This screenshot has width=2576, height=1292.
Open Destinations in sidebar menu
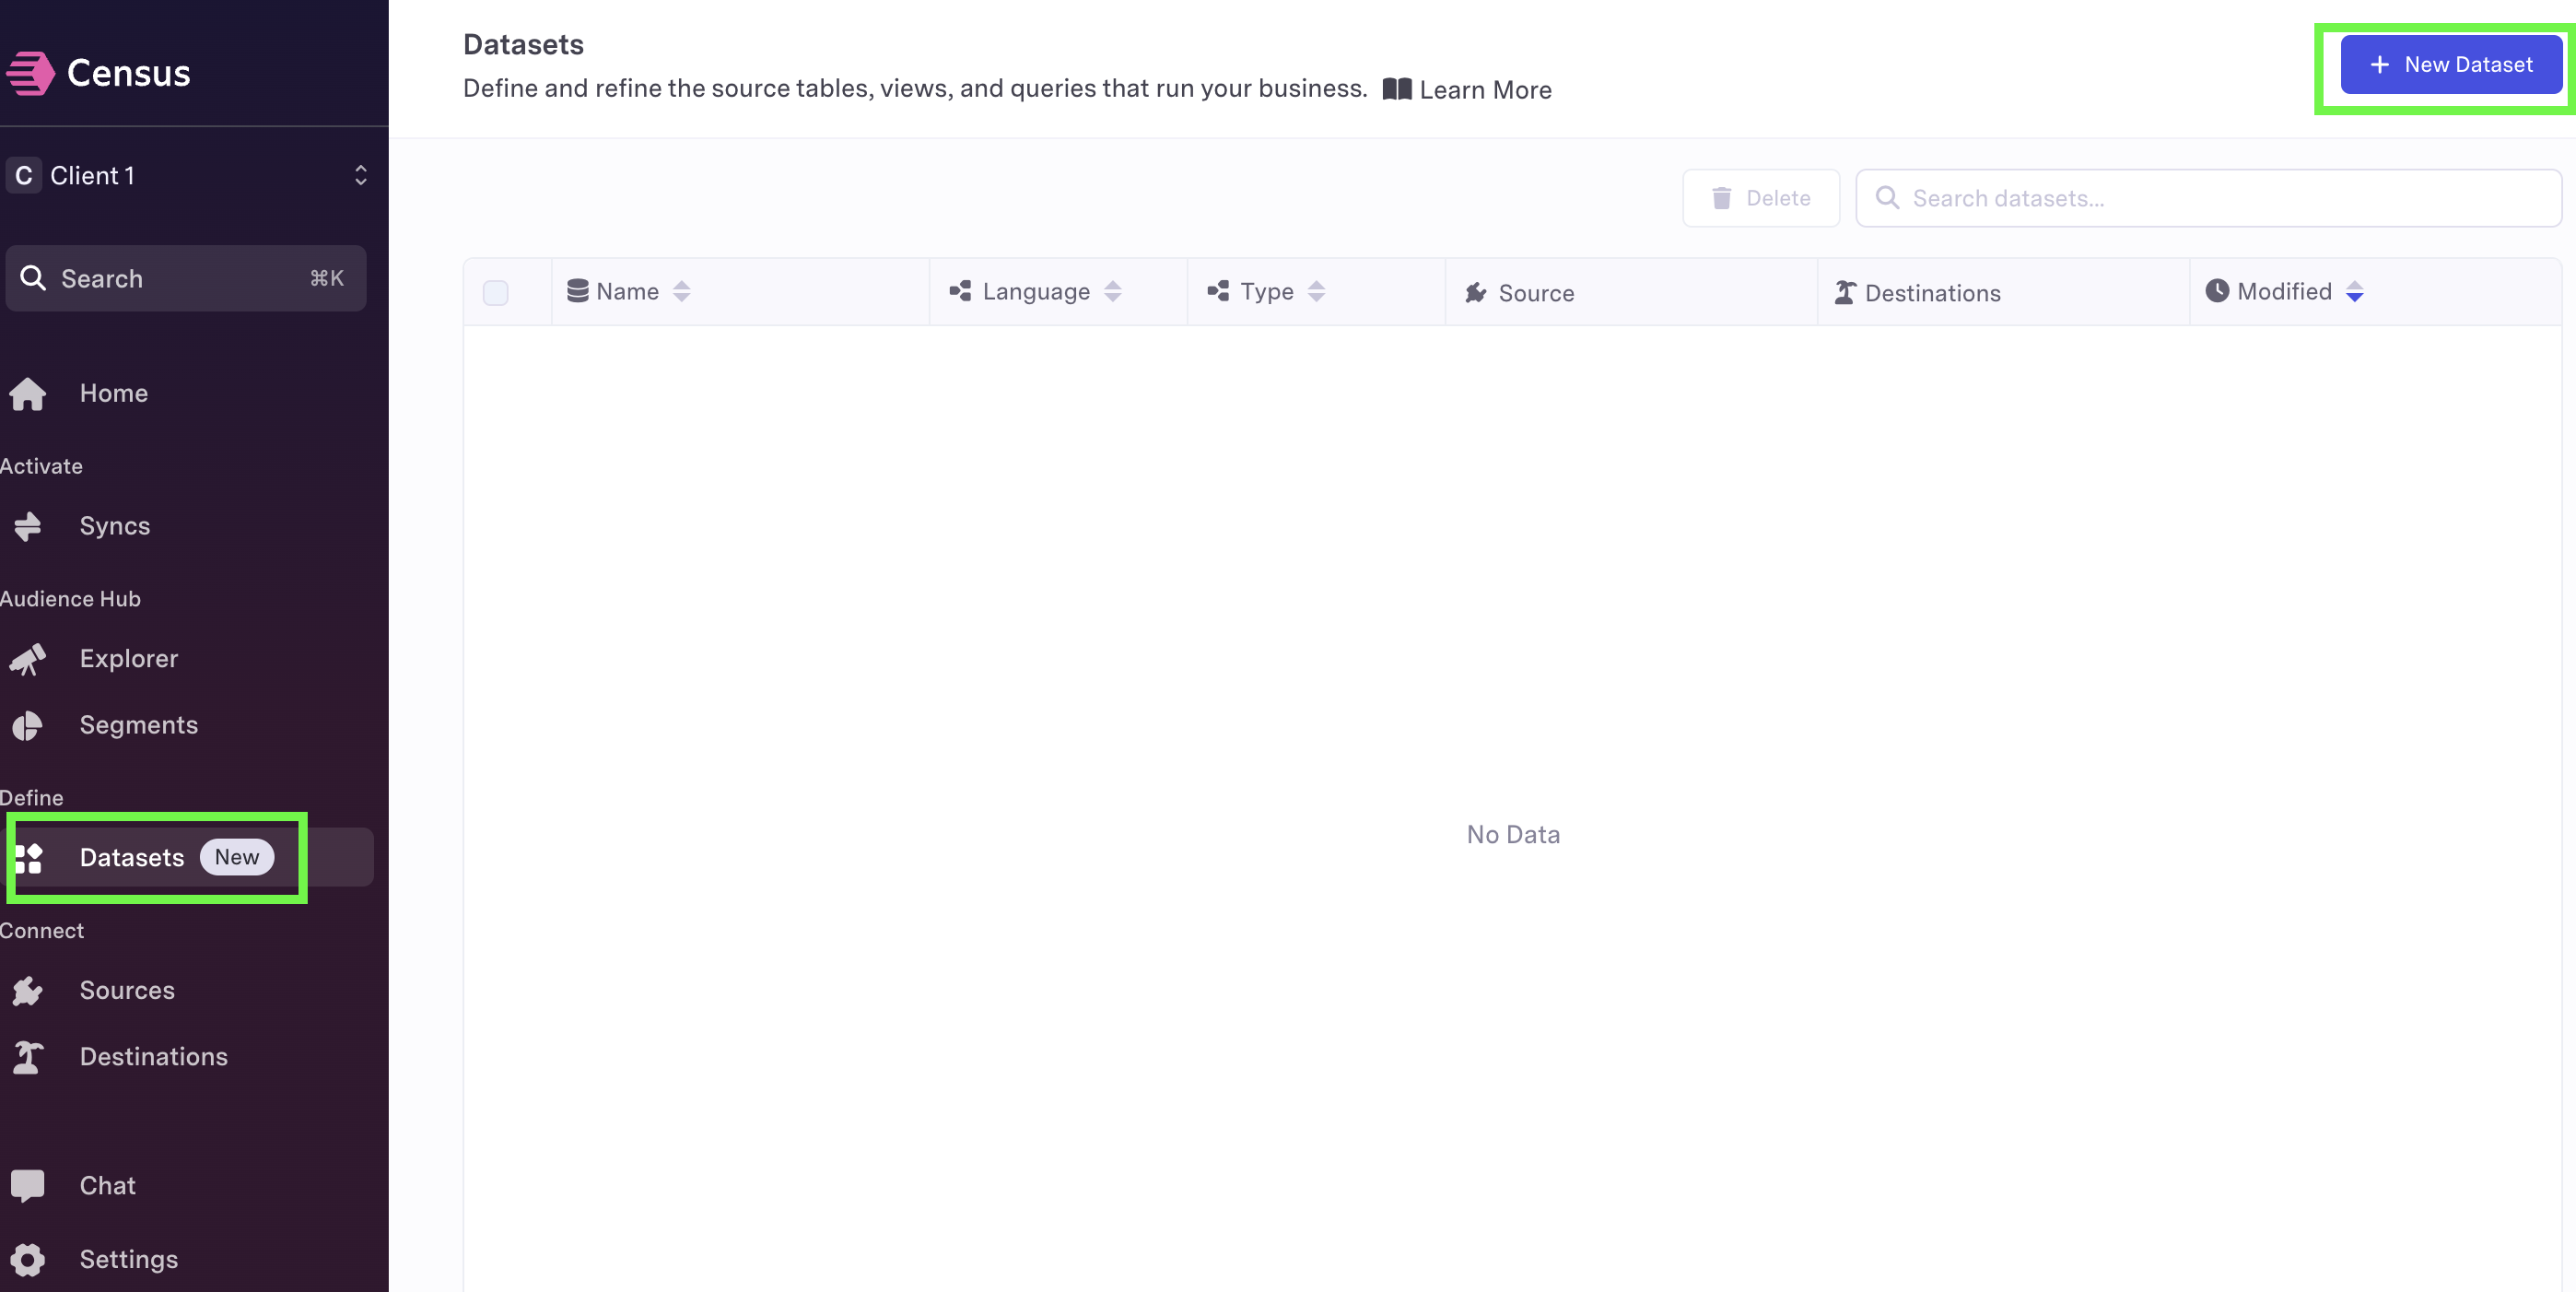[154, 1057]
